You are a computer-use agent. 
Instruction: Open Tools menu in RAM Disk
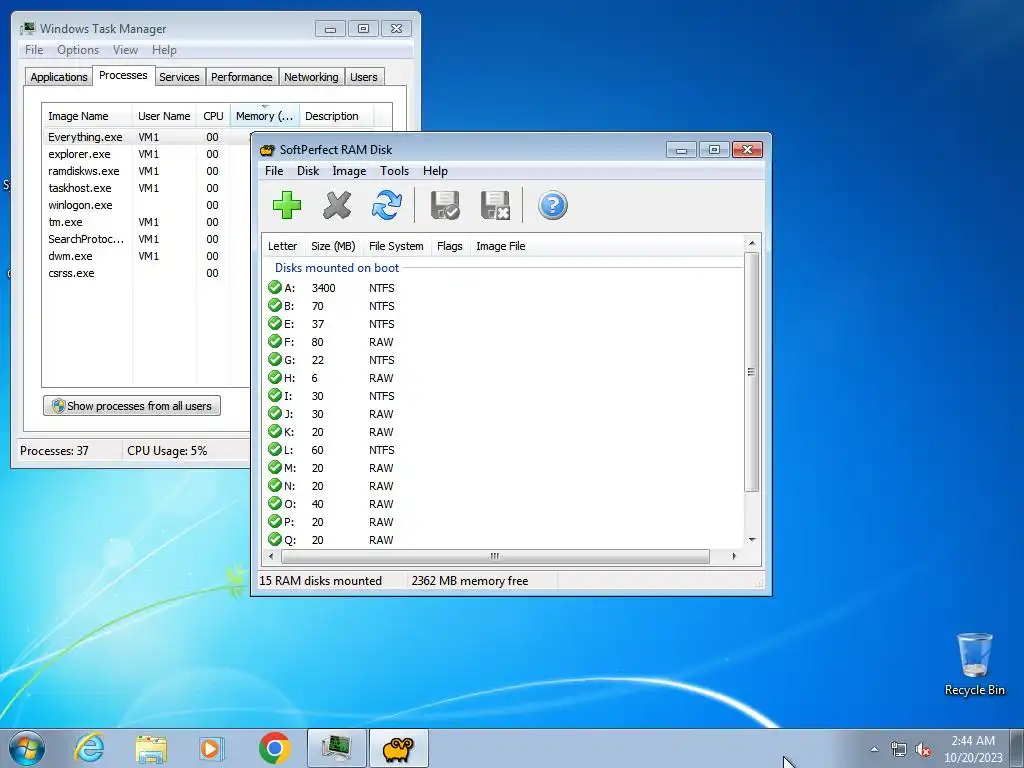(x=394, y=171)
